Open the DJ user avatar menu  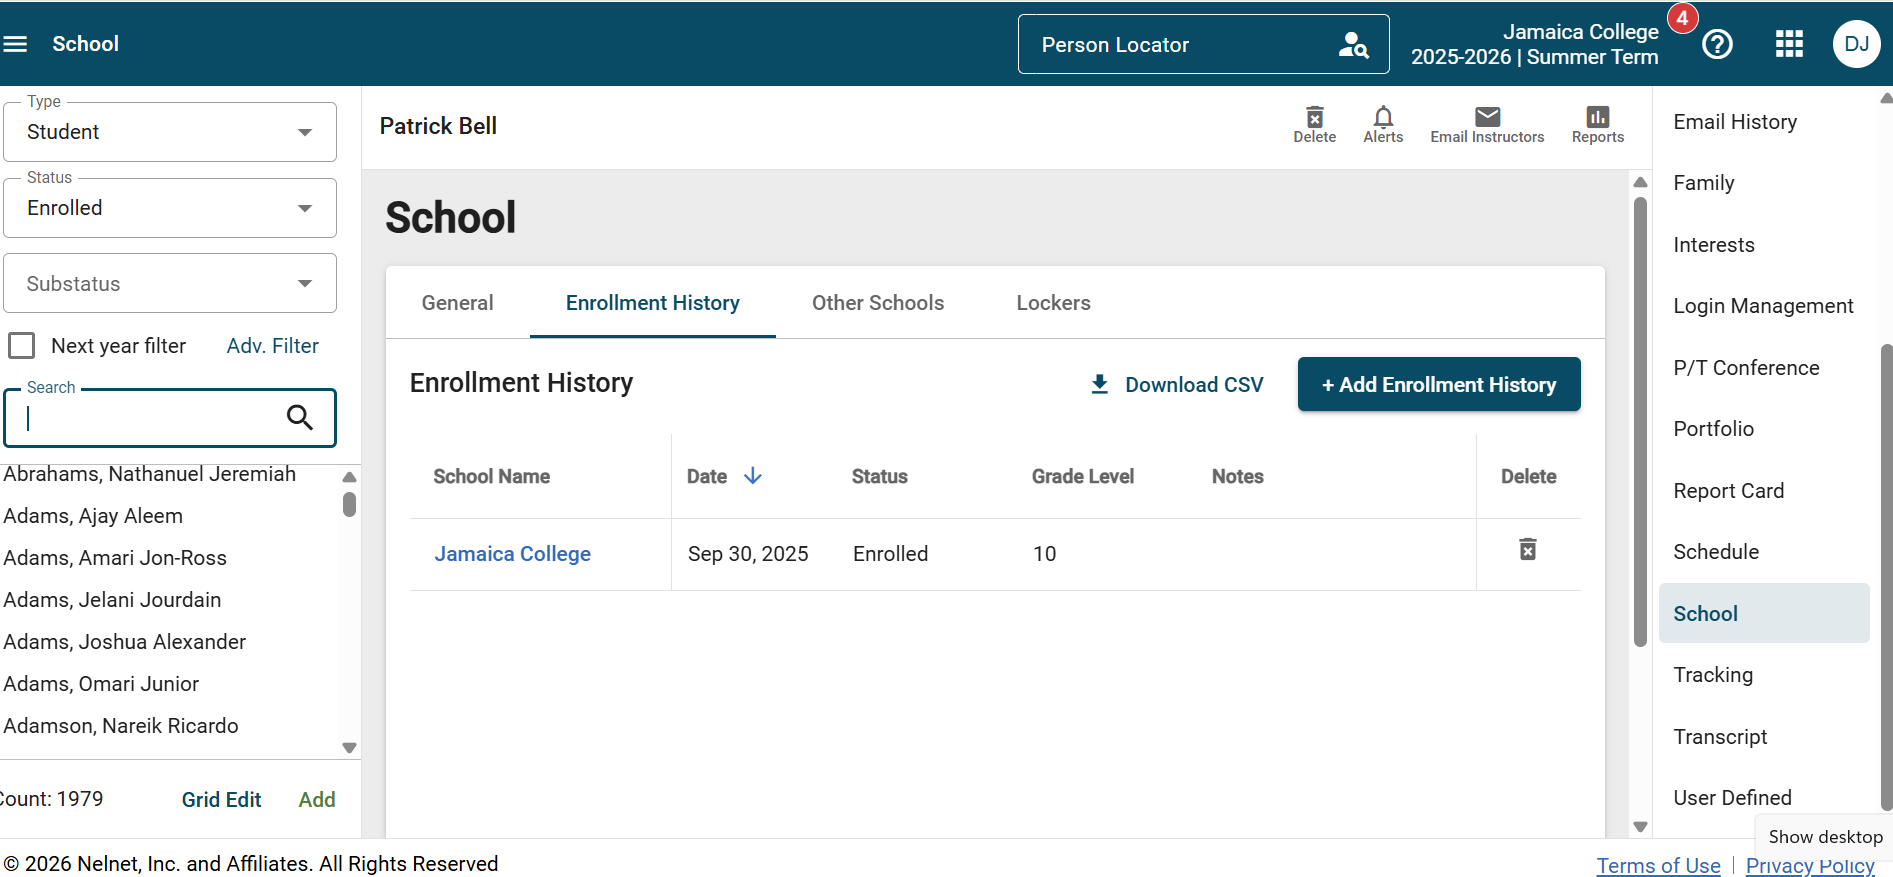point(1856,44)
